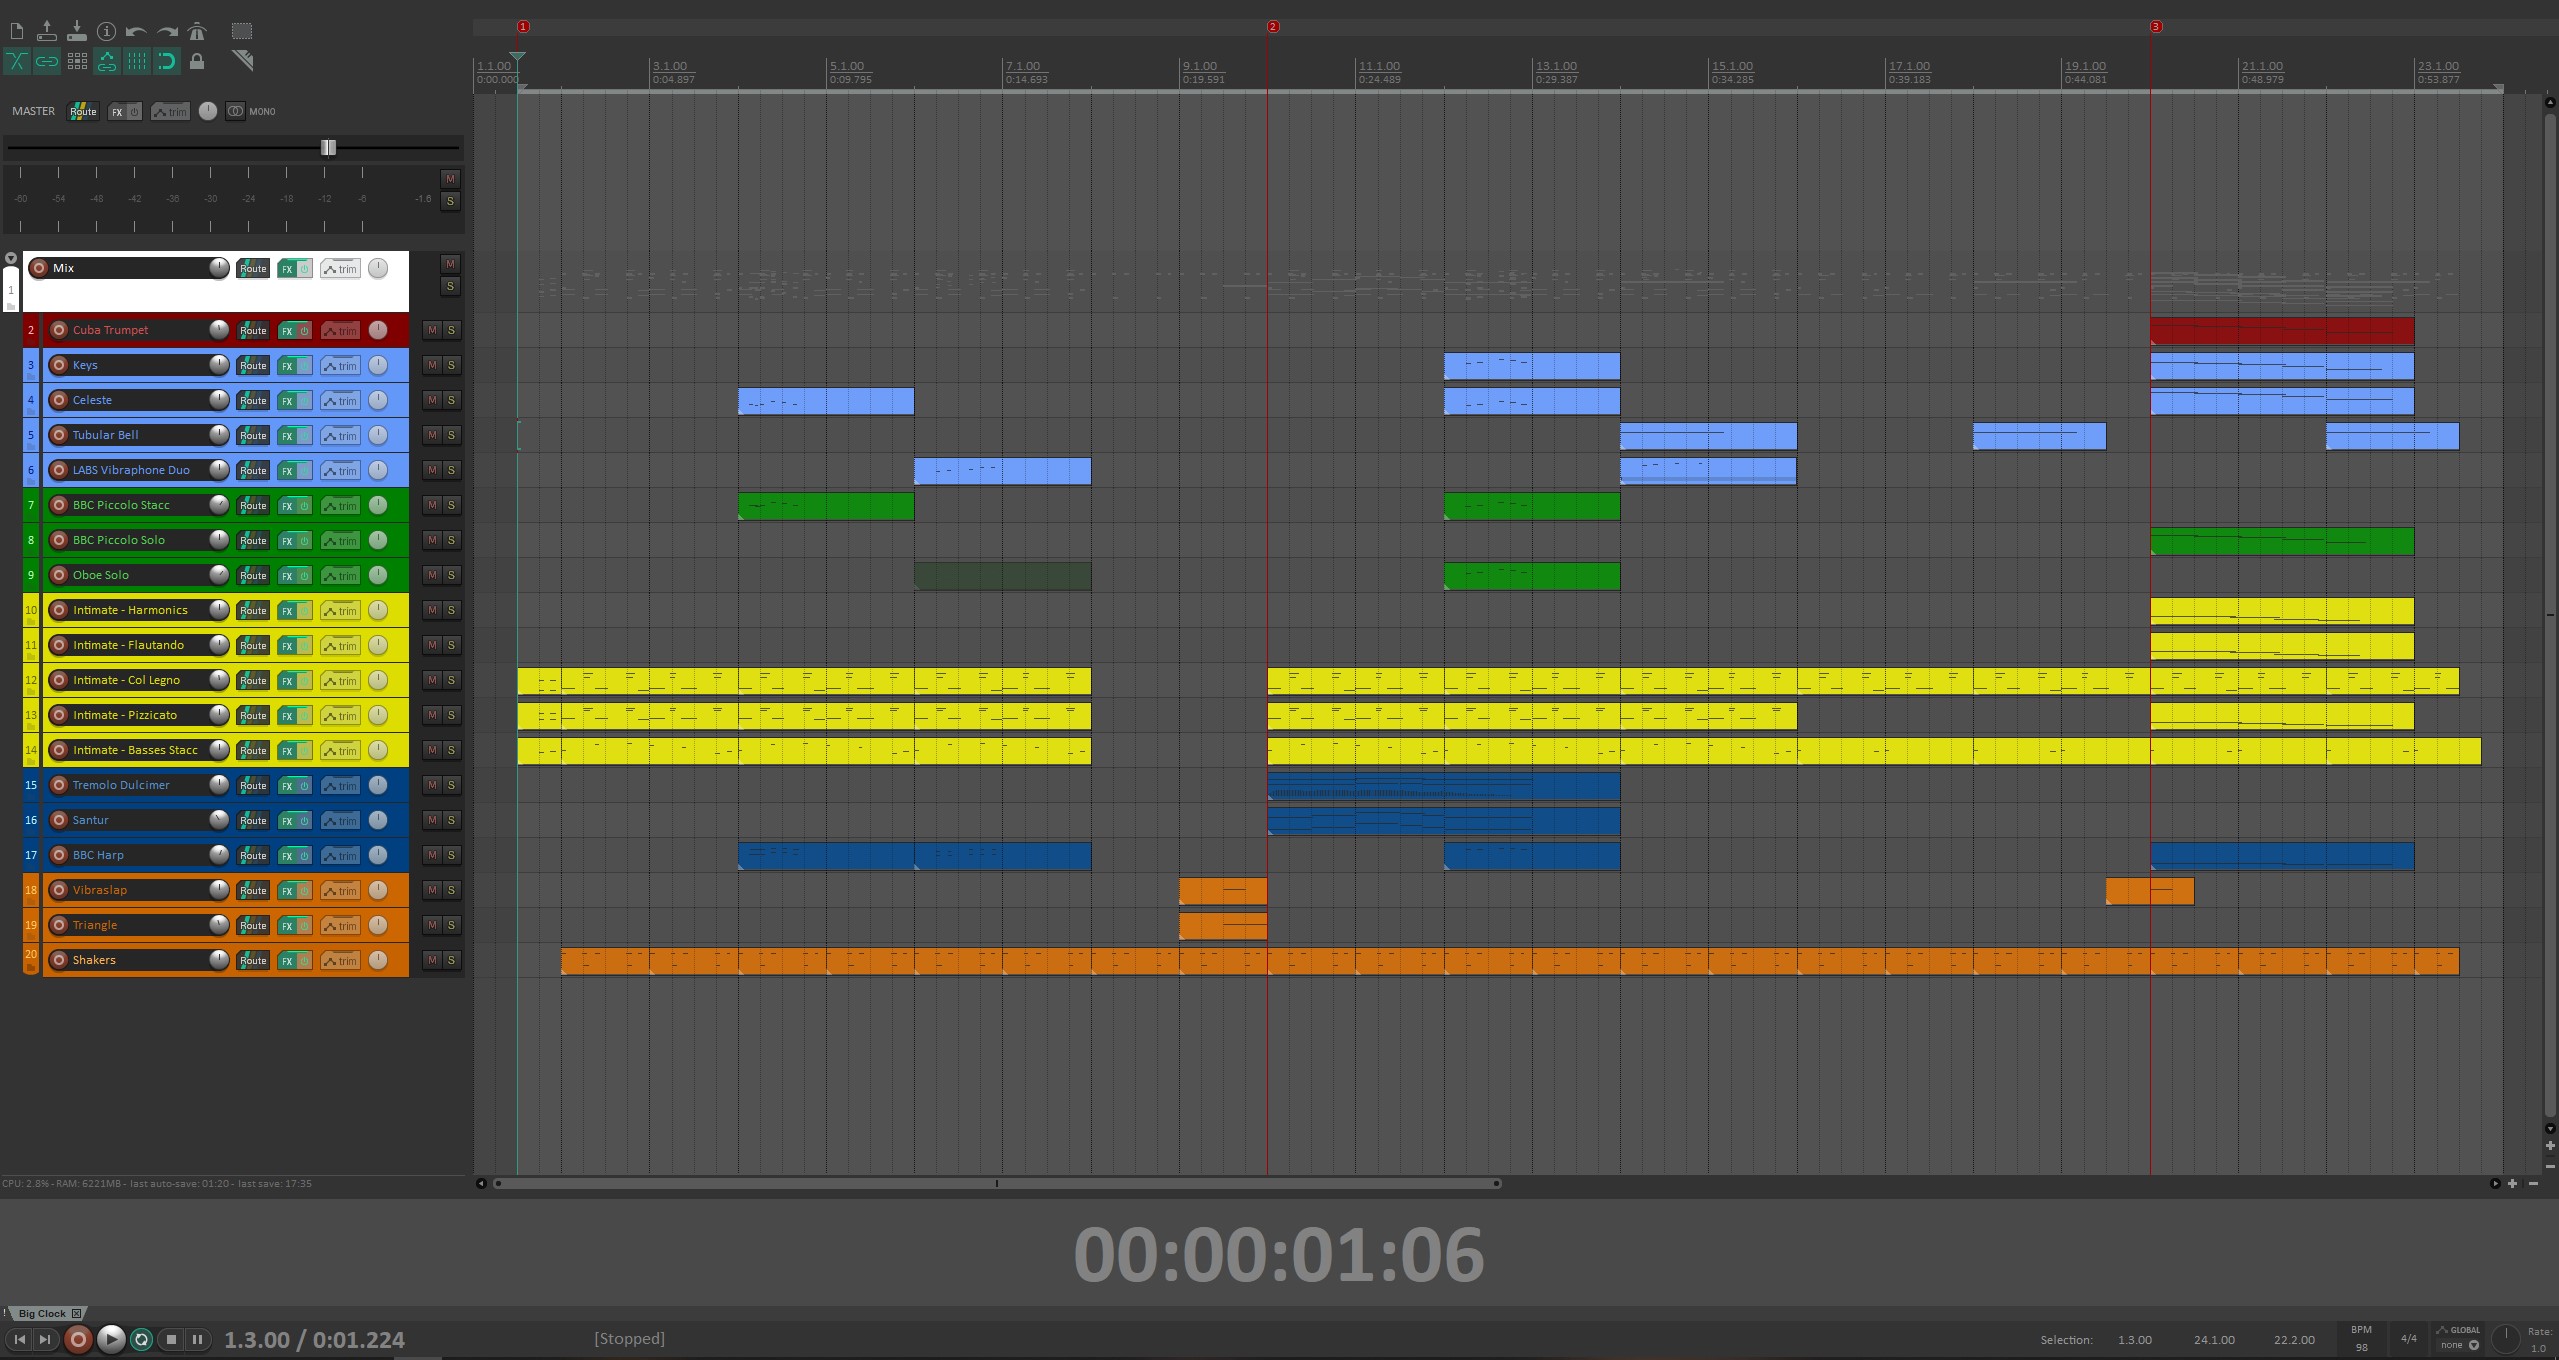Toggle the metronome icon in the toolbar
Viewport: 2559px width, 1360px height.
point(197,31)
